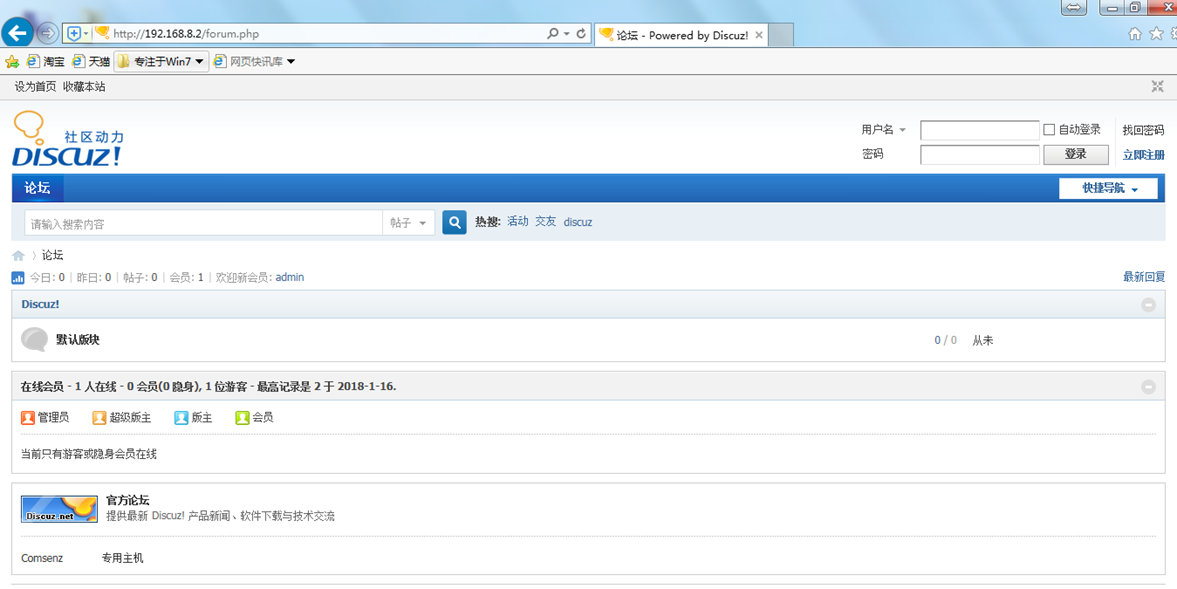Collapse the Discuz! category section
1177x589 pixels.
[1148, 305]
